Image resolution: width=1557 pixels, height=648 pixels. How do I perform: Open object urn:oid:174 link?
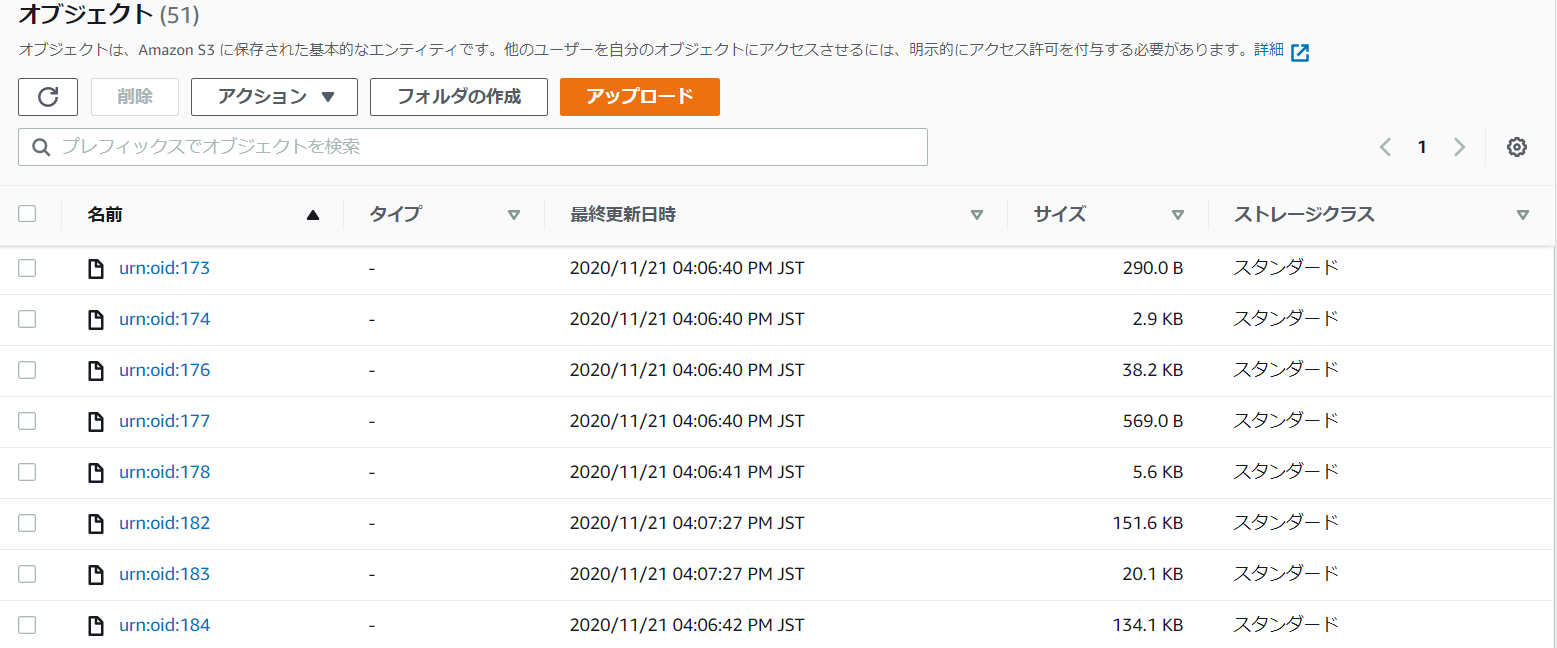click(164, 319)
